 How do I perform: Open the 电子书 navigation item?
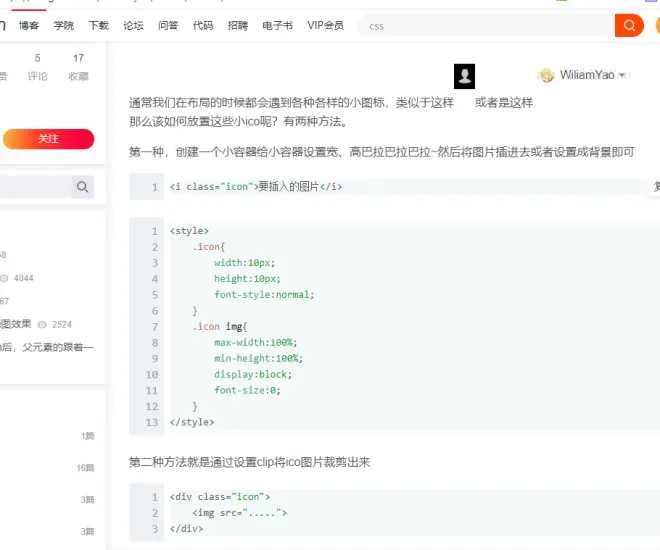tap(277, 25)
